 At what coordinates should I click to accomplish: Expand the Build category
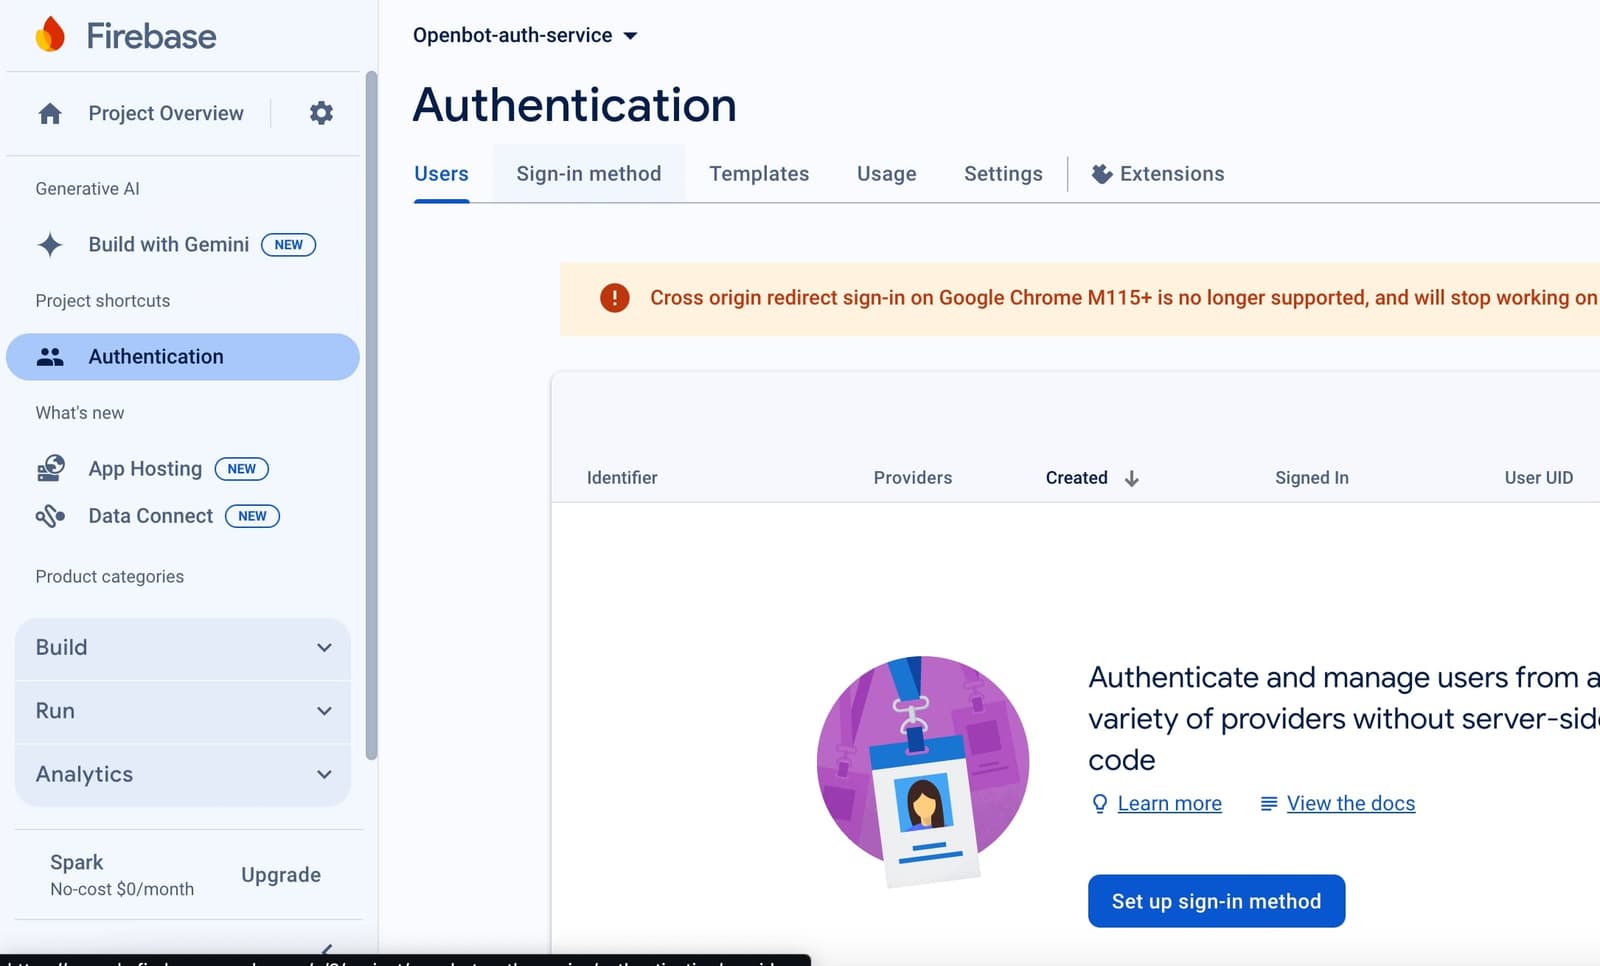(x=183, y=648)
